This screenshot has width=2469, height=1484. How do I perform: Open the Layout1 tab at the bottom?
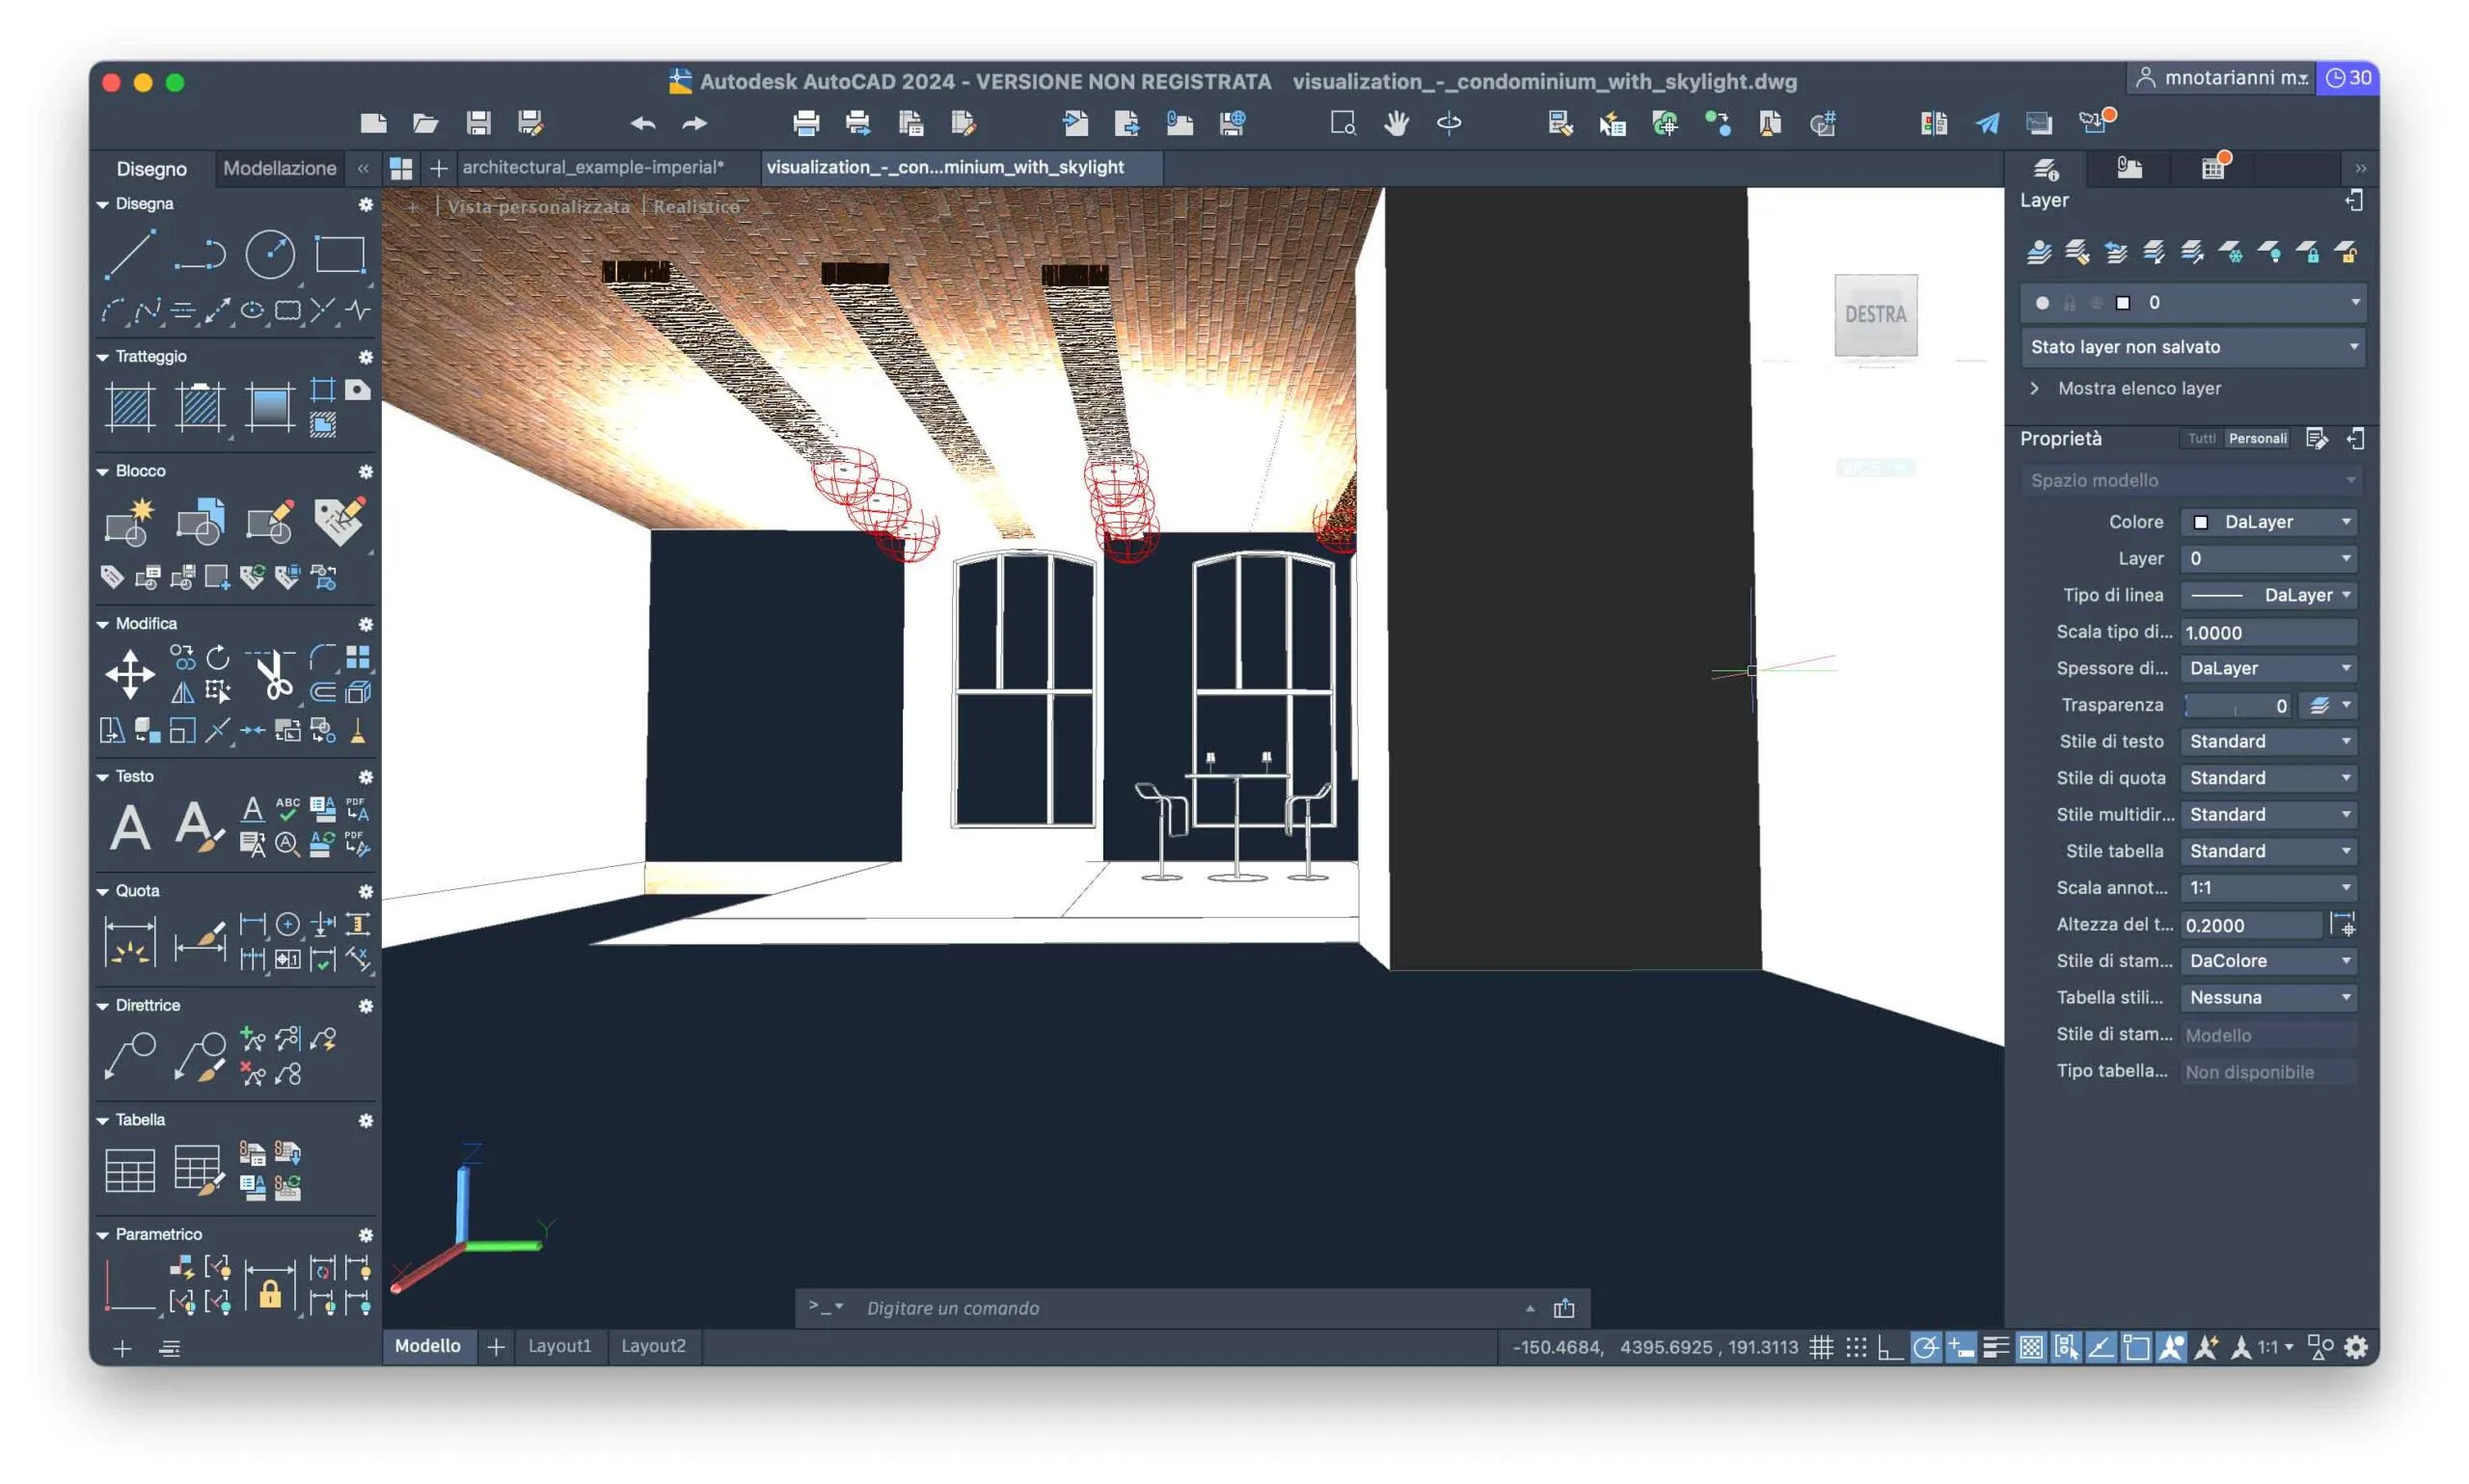point(560,1346)
